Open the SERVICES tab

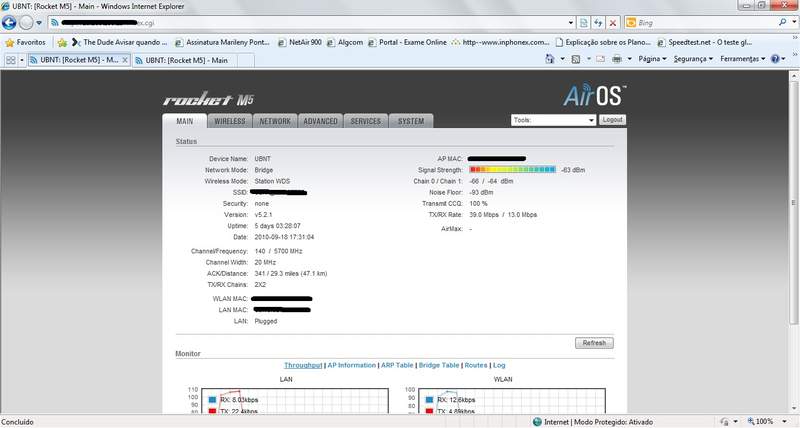coord(365,121)
